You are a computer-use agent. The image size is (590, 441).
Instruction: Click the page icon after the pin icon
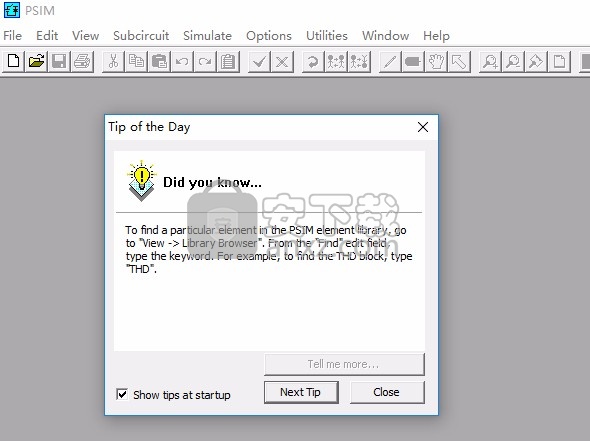coord(560,61)
